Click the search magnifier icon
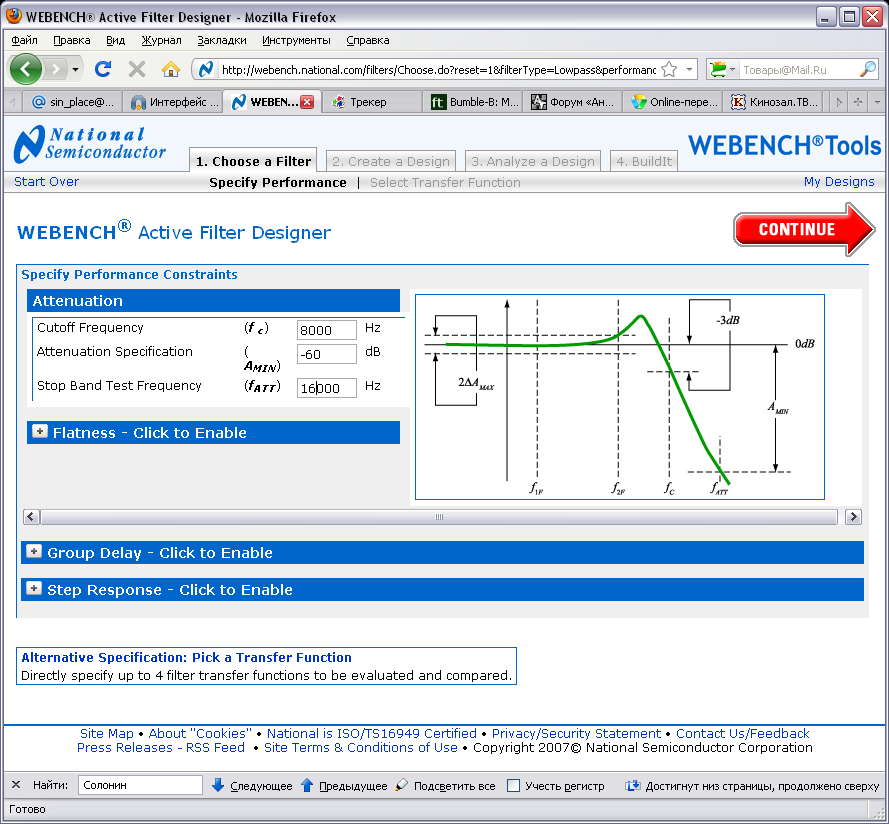 (x=867, y=70)
